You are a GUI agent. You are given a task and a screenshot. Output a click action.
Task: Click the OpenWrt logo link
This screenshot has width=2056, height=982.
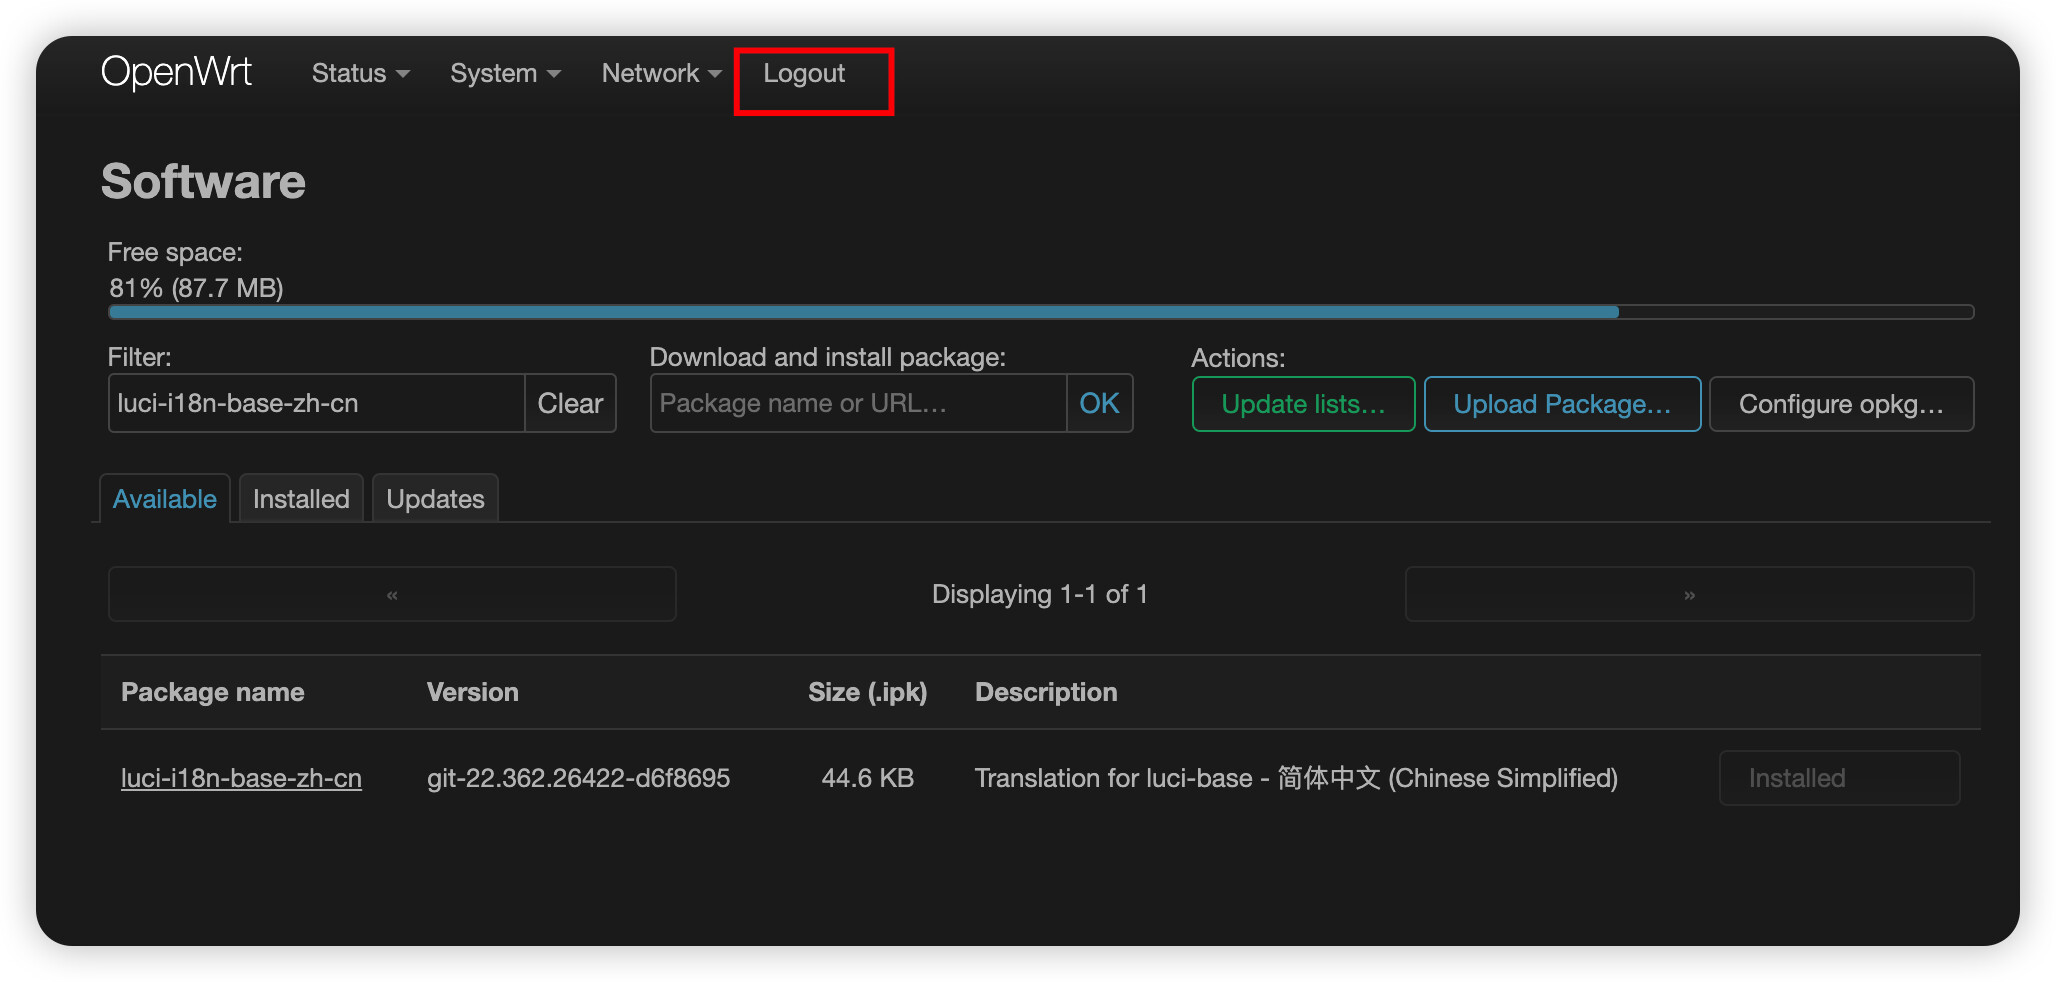pos(176,72)
